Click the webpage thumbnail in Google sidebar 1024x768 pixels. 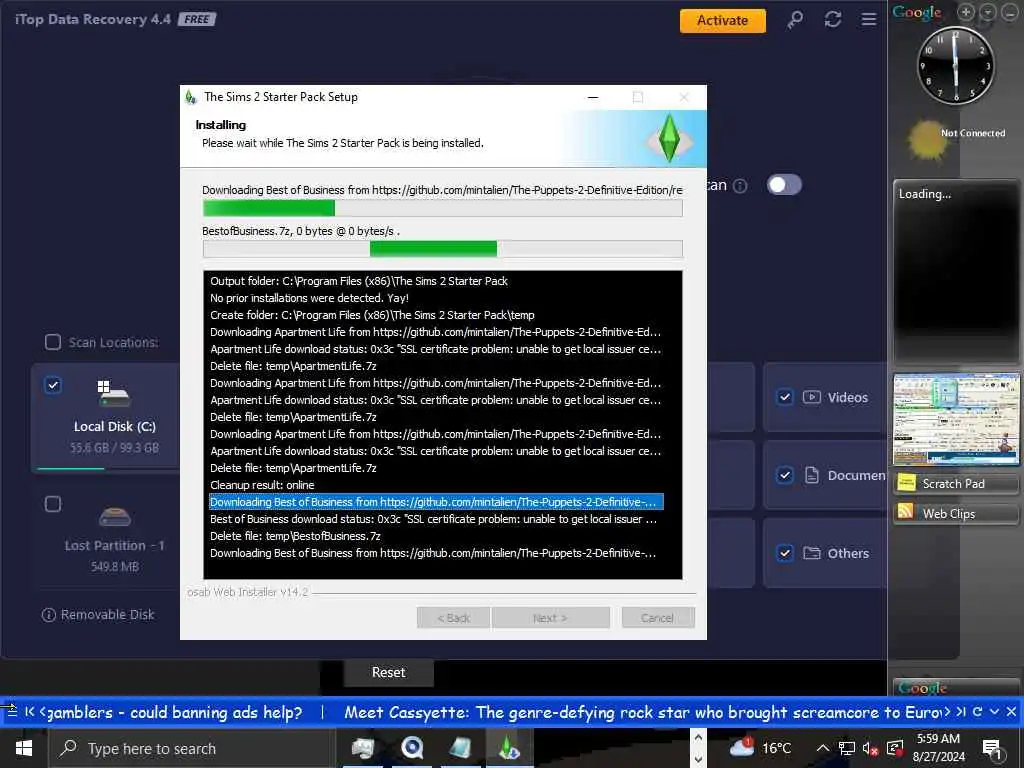(x=956, y=419)
